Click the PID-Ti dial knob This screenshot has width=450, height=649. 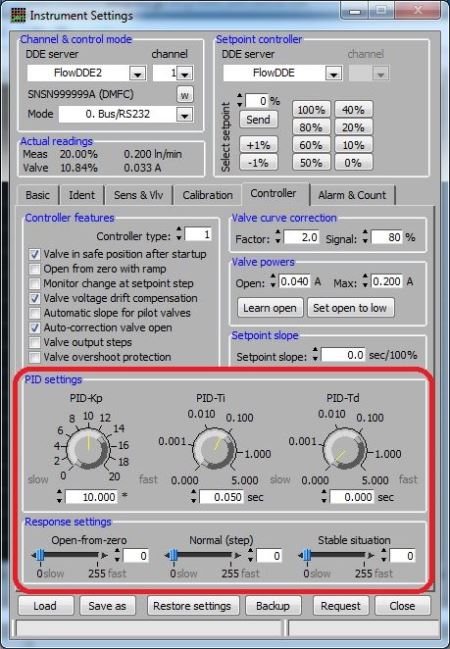pos(214,448)
